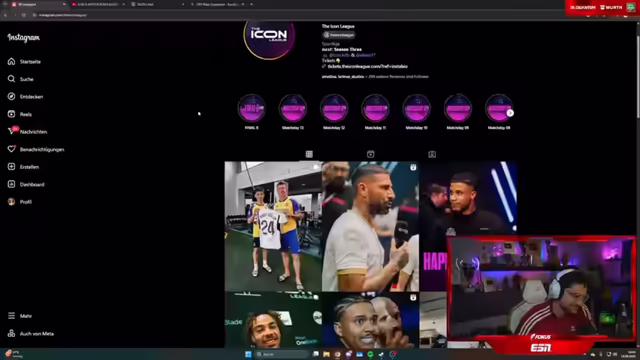Open the post with the number 24 jersey
The image size is (640, 360).
coord(273,226)
